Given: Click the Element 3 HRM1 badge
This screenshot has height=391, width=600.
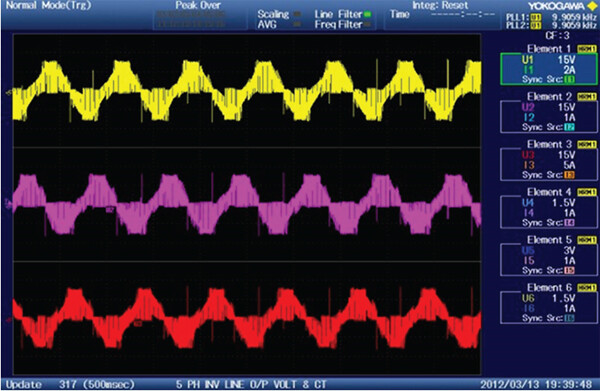Looking at the screenshot, I should point(587,145).
